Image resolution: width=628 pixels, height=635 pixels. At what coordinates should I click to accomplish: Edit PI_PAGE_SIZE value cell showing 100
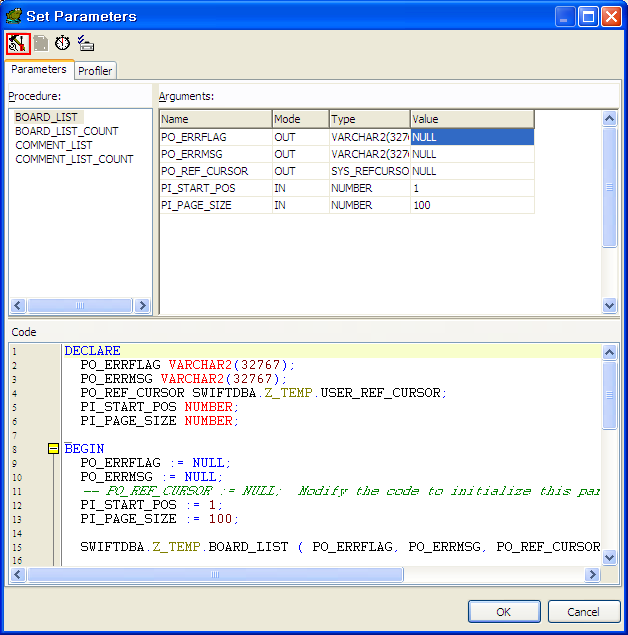[472, 205]
